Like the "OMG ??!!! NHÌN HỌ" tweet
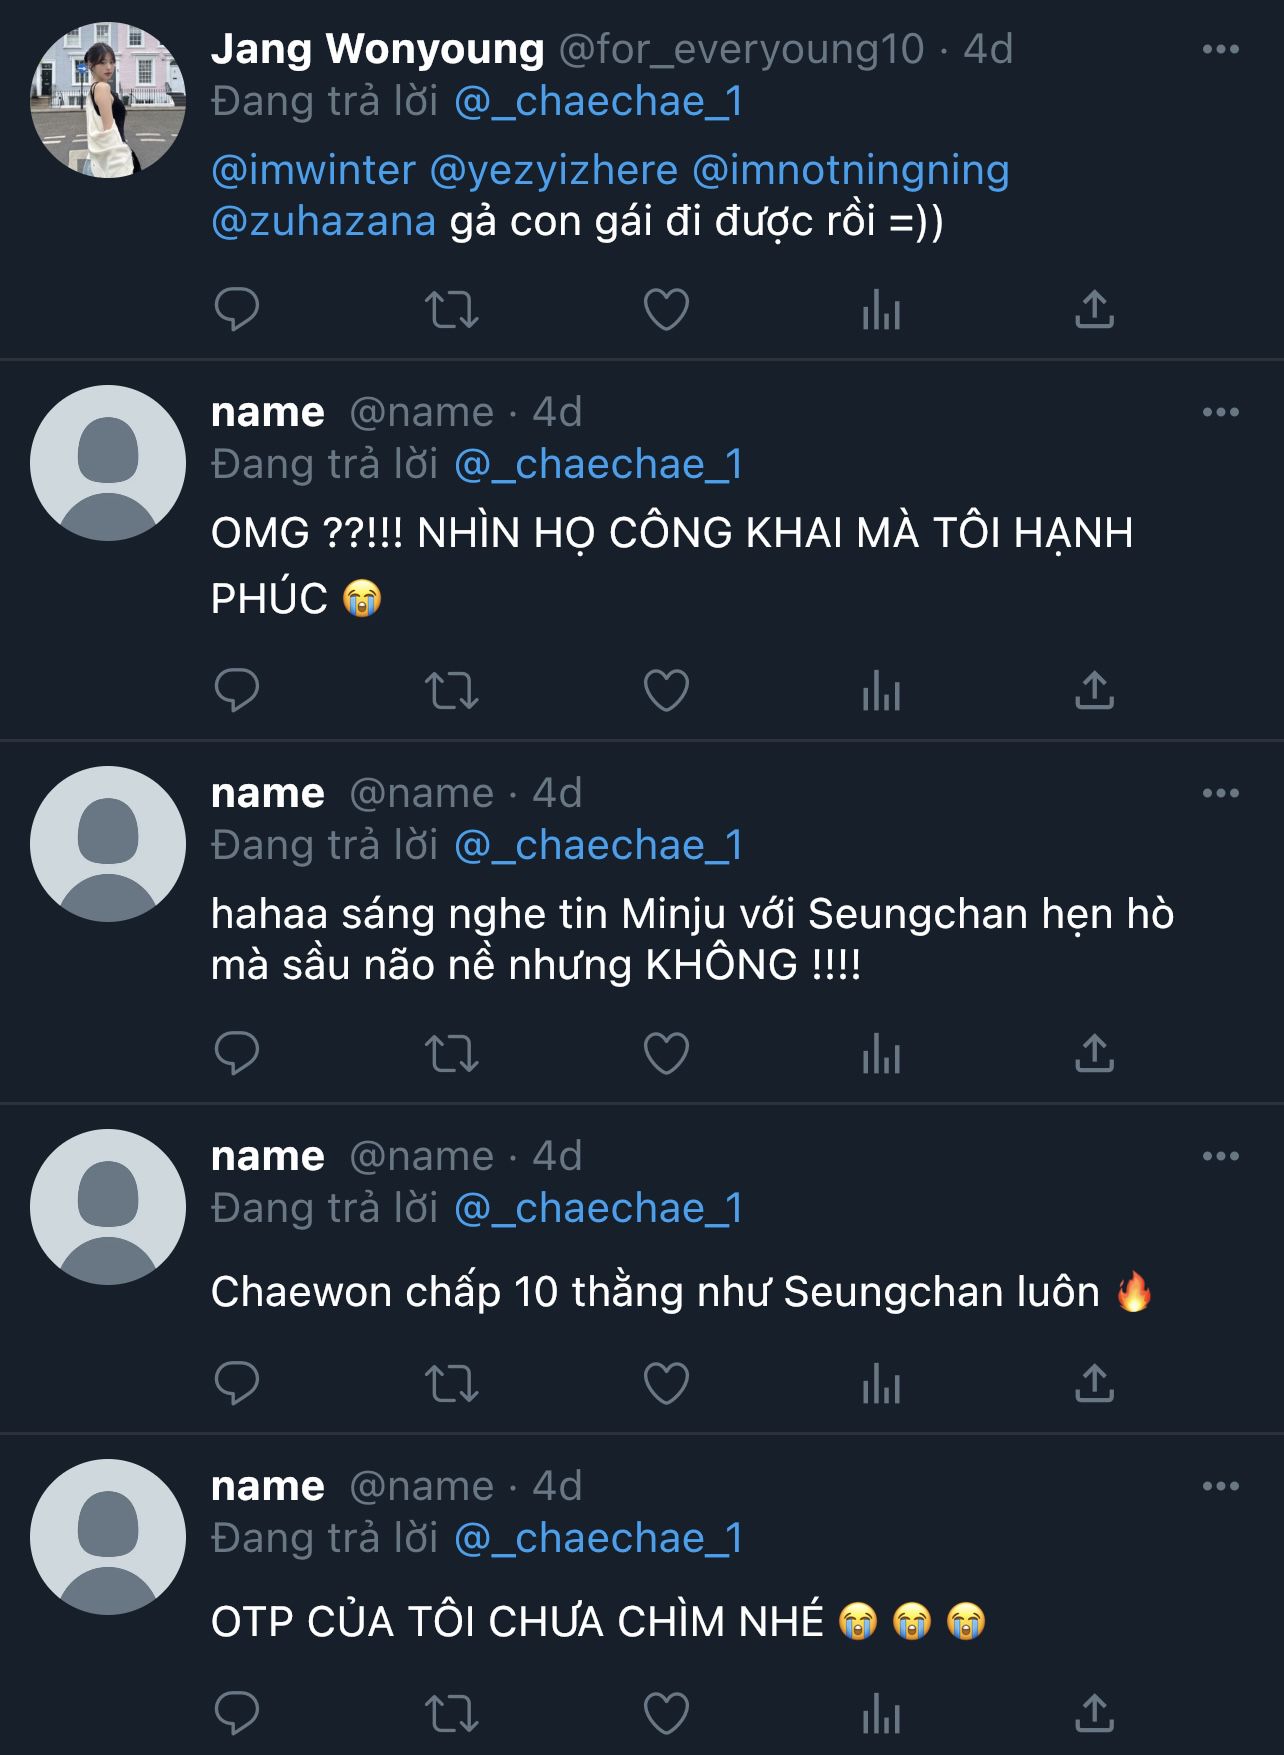 (666, 690)
